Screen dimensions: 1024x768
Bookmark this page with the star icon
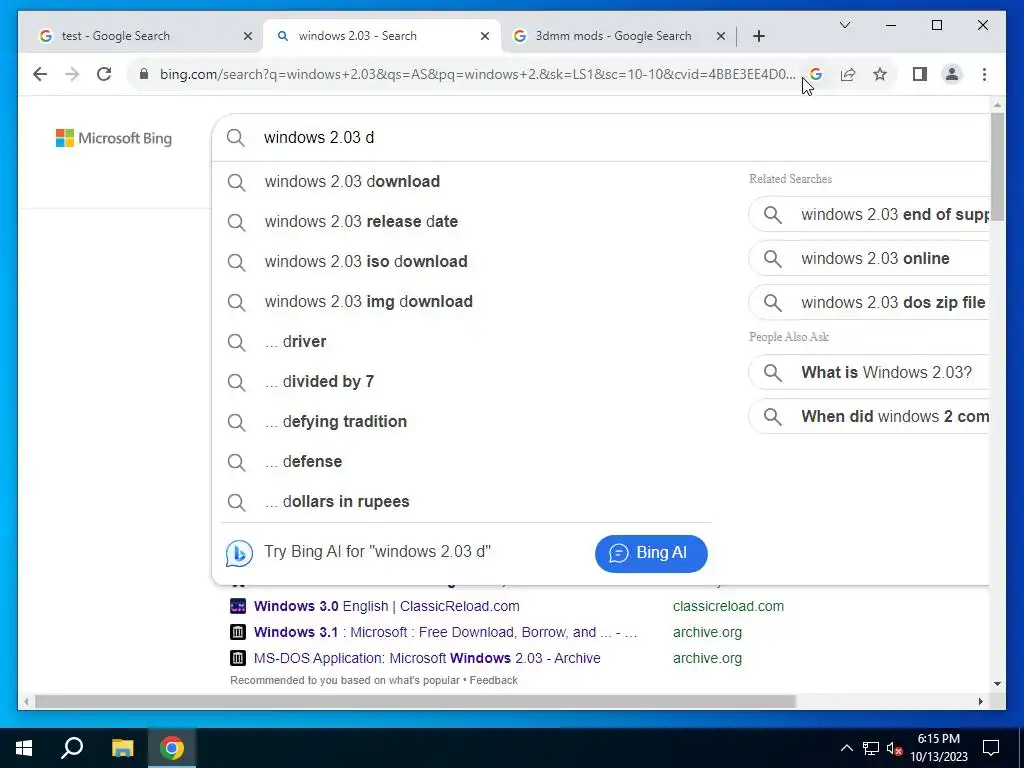point(880,74)
